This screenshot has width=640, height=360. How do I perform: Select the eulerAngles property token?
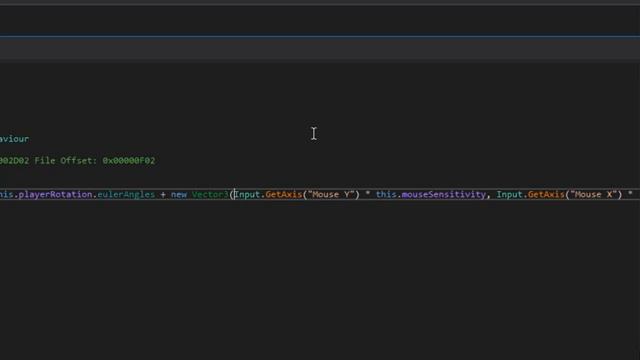(x=126, y=195)
